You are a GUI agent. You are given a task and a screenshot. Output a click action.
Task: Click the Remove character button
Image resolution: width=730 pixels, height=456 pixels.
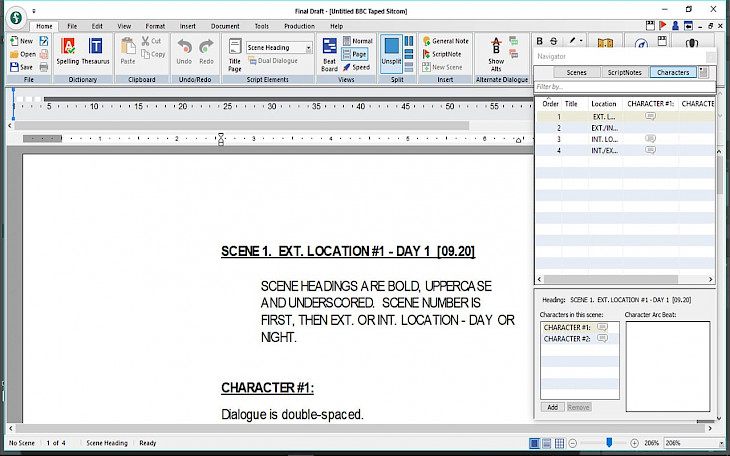click(x=579, y=407)
